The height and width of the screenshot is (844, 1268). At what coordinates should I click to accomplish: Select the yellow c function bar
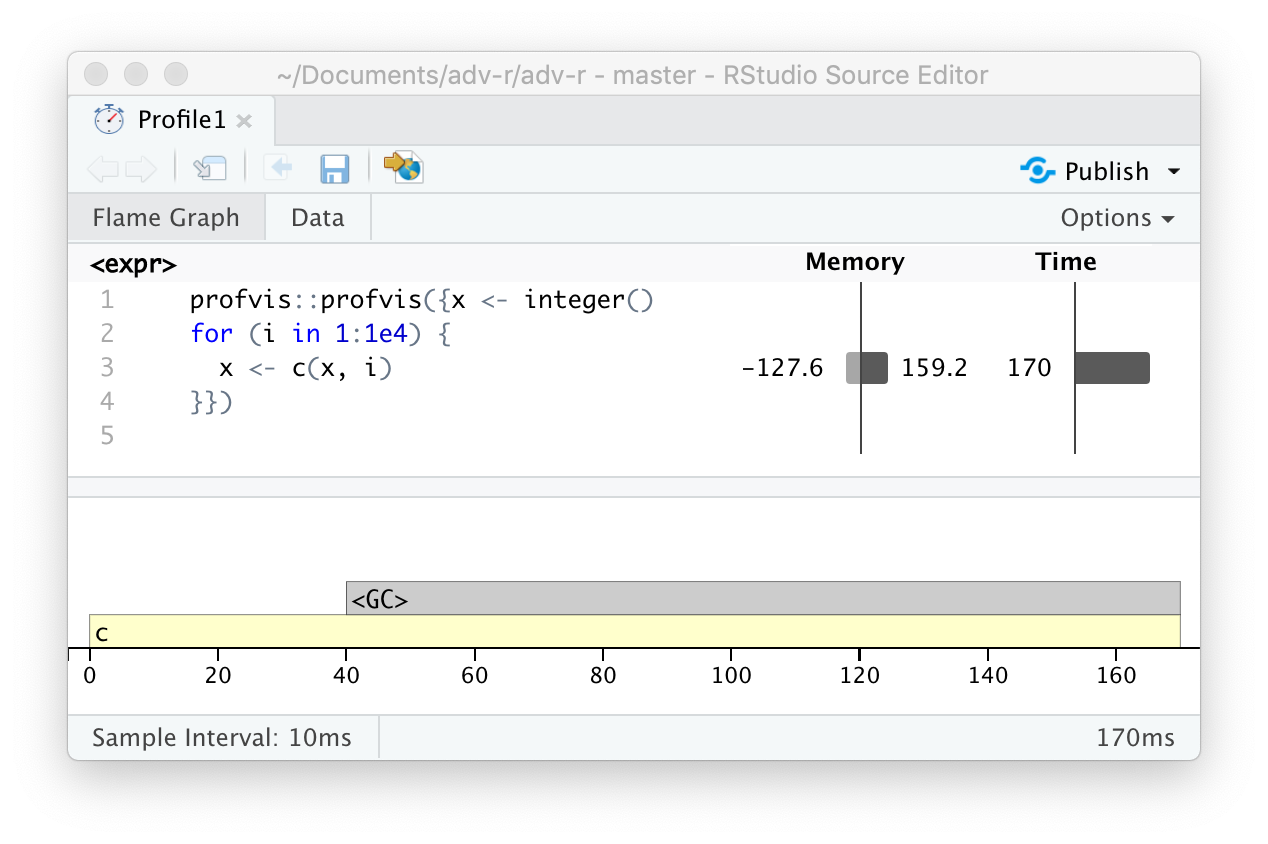point(634,632)
